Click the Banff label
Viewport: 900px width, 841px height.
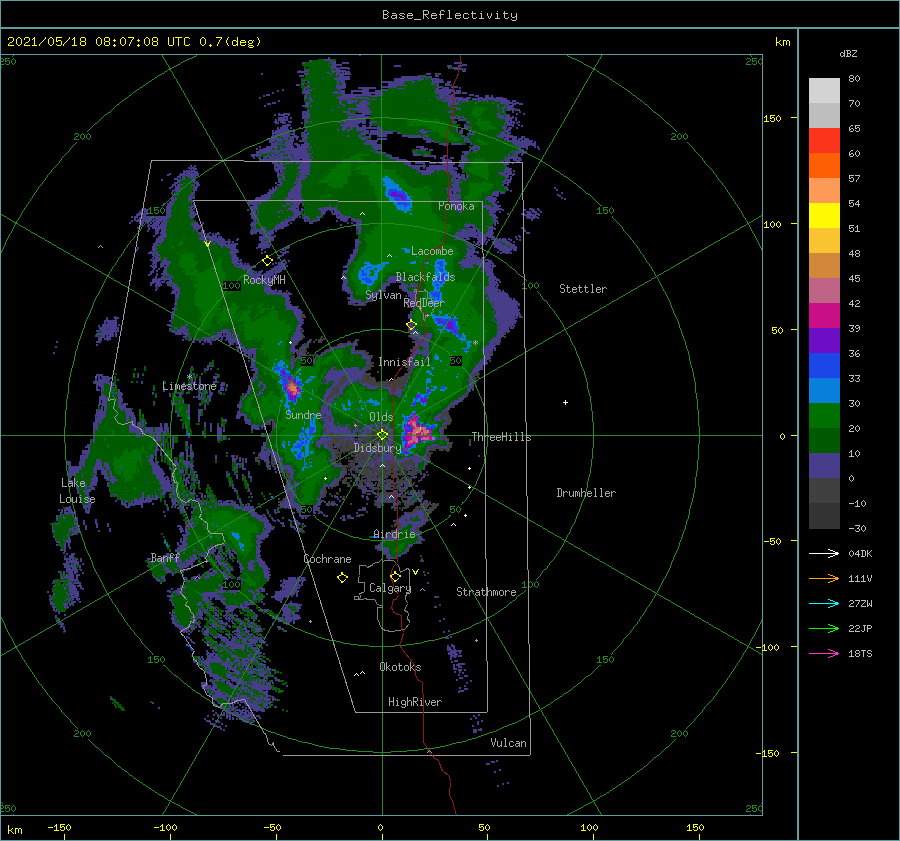tap(165, 557)
